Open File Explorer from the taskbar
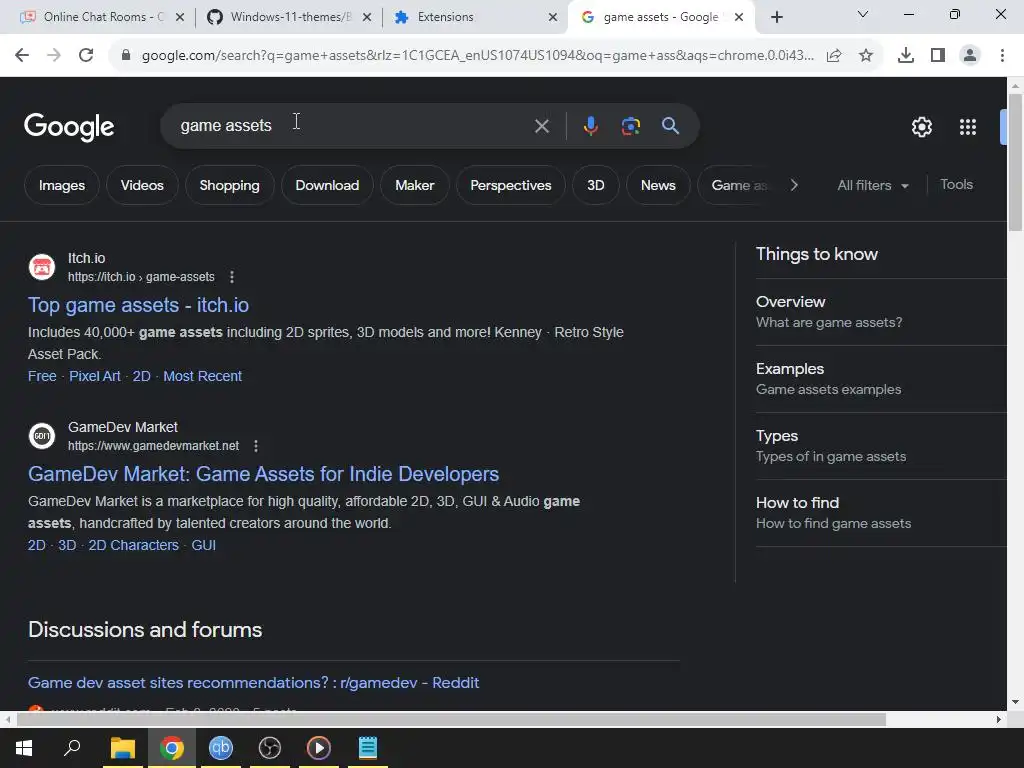 [x=123, y=748]
